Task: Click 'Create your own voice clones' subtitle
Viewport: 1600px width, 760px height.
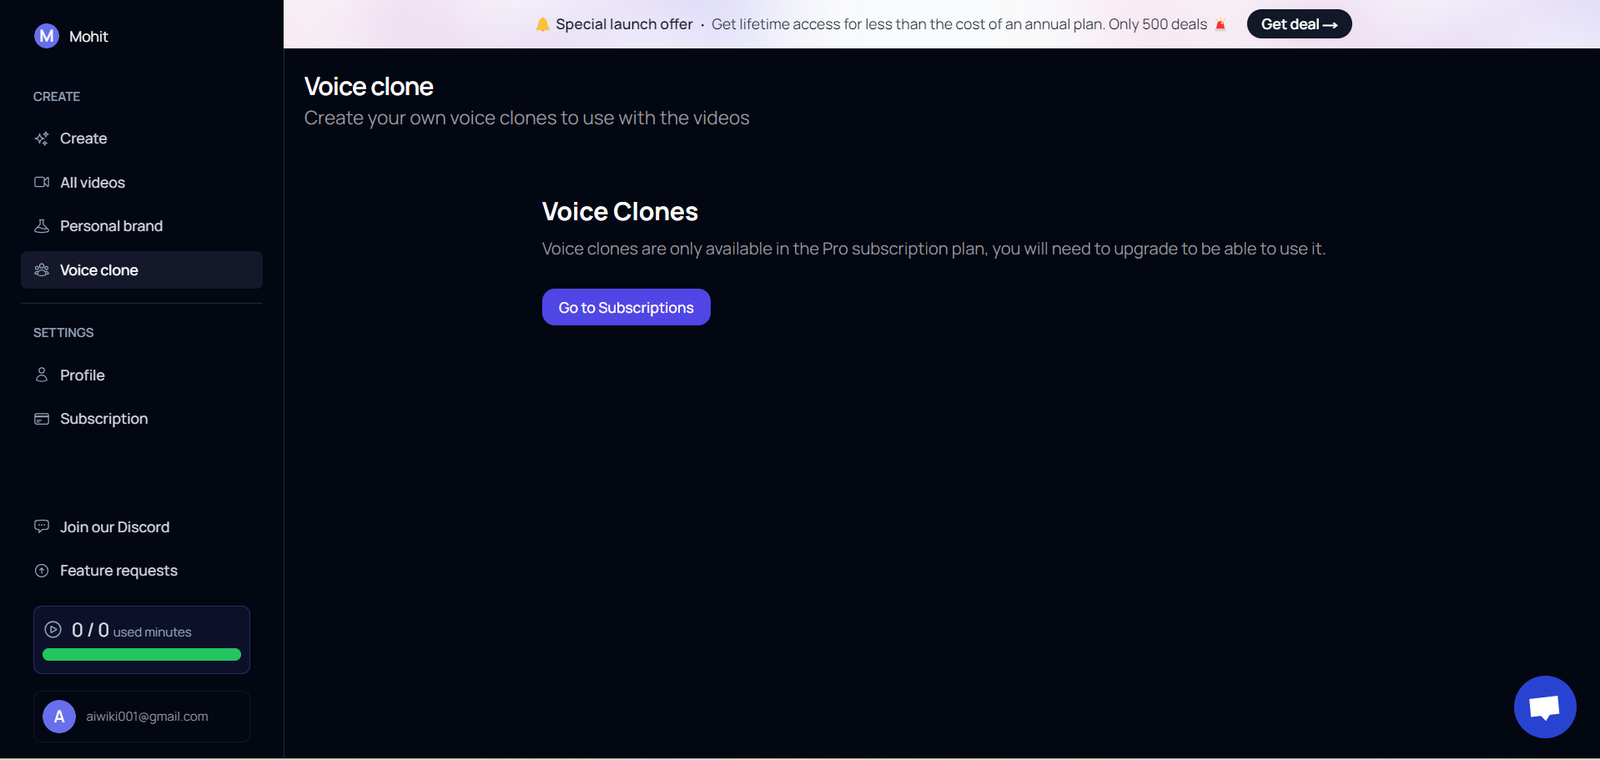Action: 527,118
